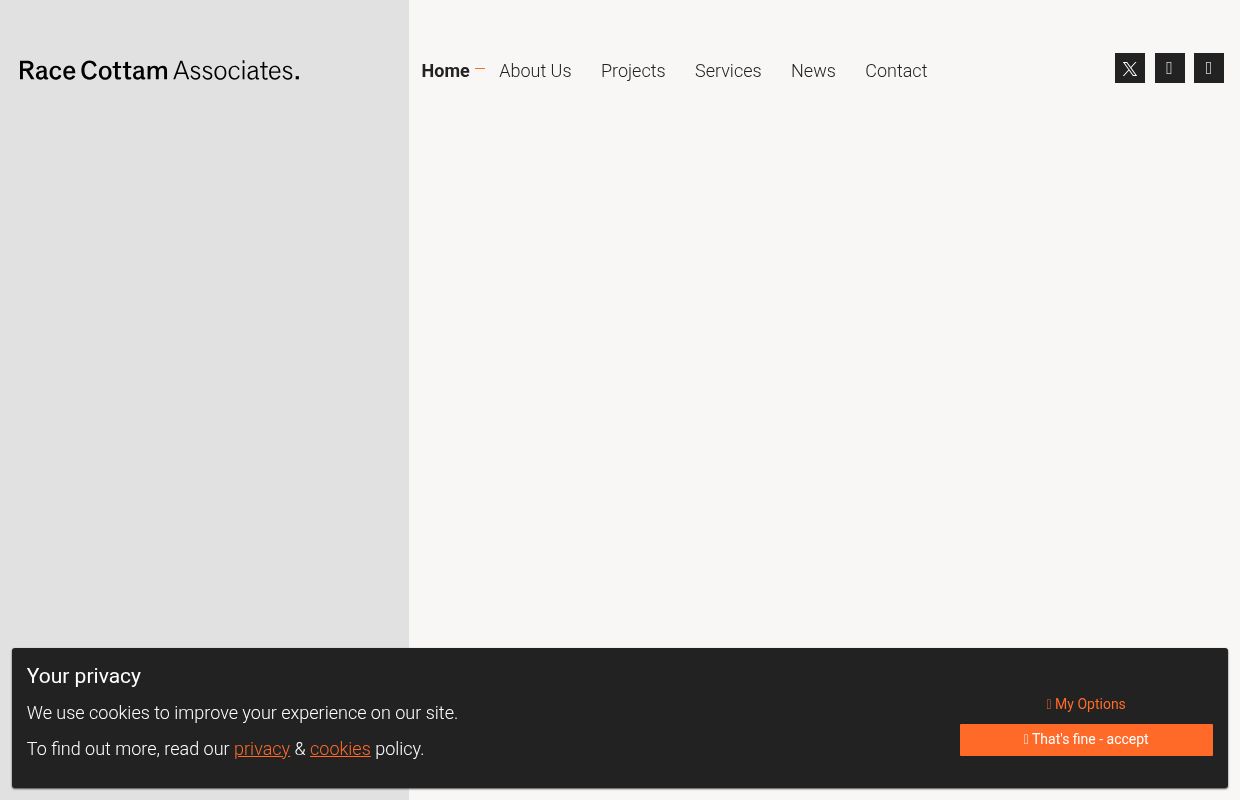Accept cookies with That's fine button

coord(1089,740)
